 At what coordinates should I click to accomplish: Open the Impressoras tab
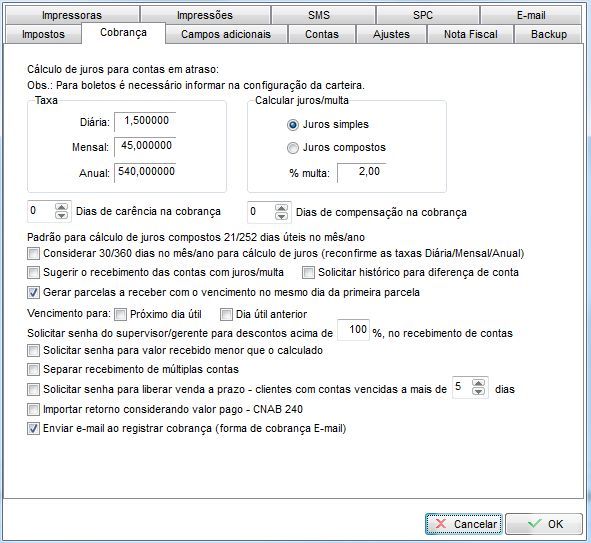[x=72, y=15]
